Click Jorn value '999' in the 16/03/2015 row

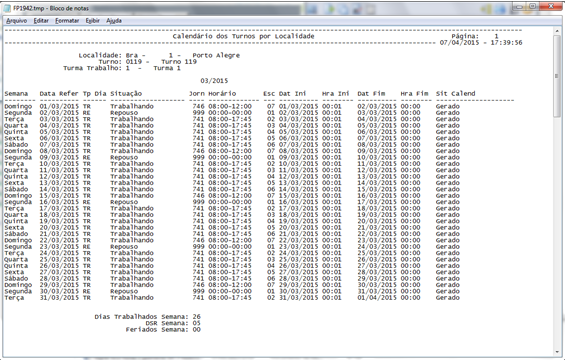[x=199, y=202]
